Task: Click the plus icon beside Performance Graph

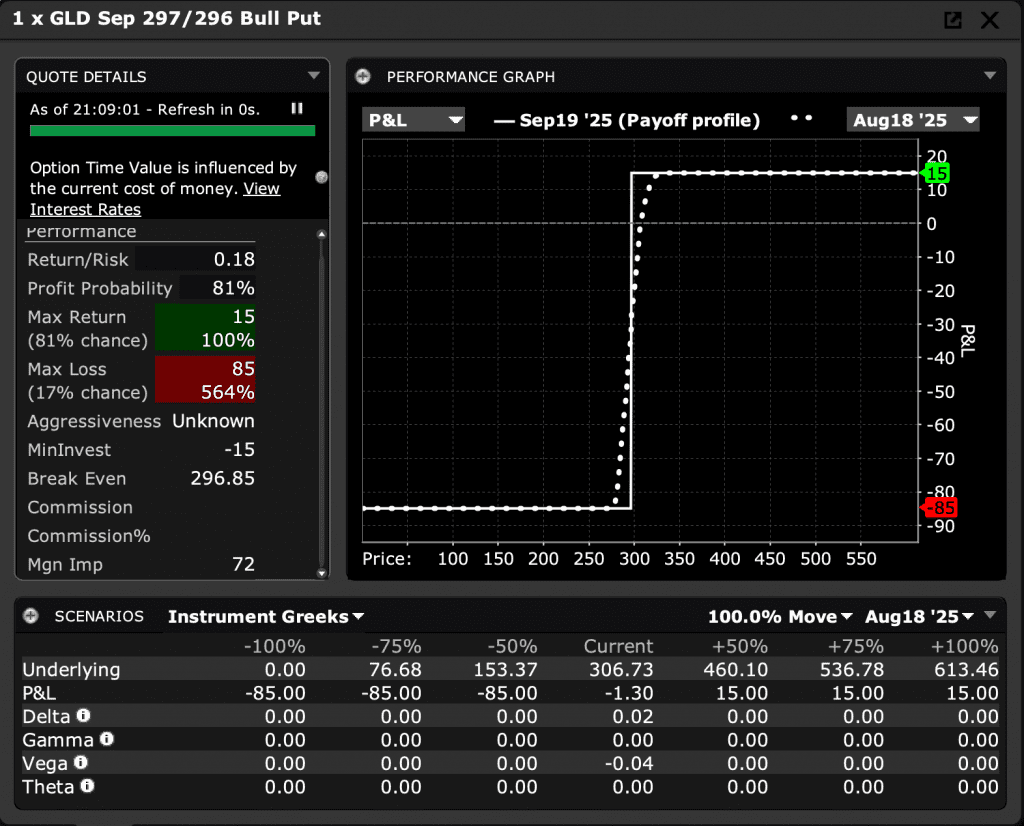Action: point(362,76)
